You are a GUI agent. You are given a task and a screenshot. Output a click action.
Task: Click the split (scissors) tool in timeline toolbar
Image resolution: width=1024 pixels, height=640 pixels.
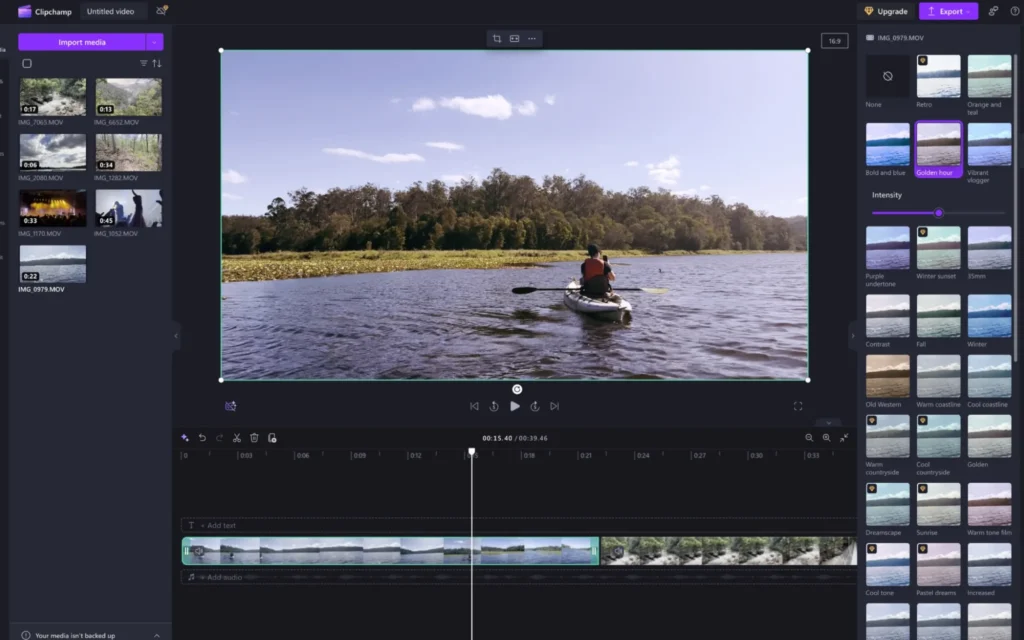tap(237, 438)
